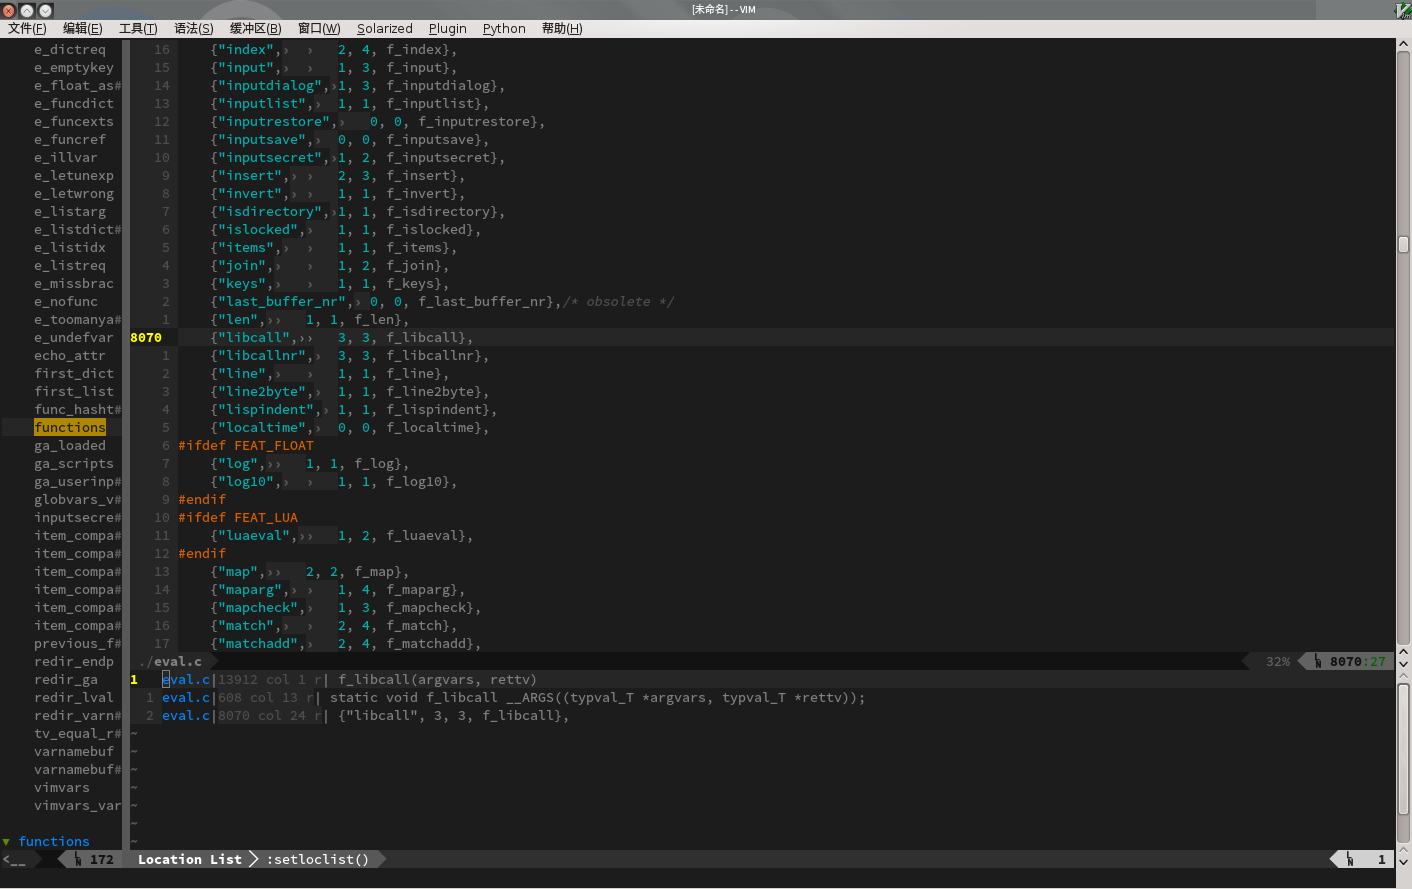1412x889 pixels.
Task: Click the up arrow at the top of the main editor scrollbar
Action: (1403, 45)
